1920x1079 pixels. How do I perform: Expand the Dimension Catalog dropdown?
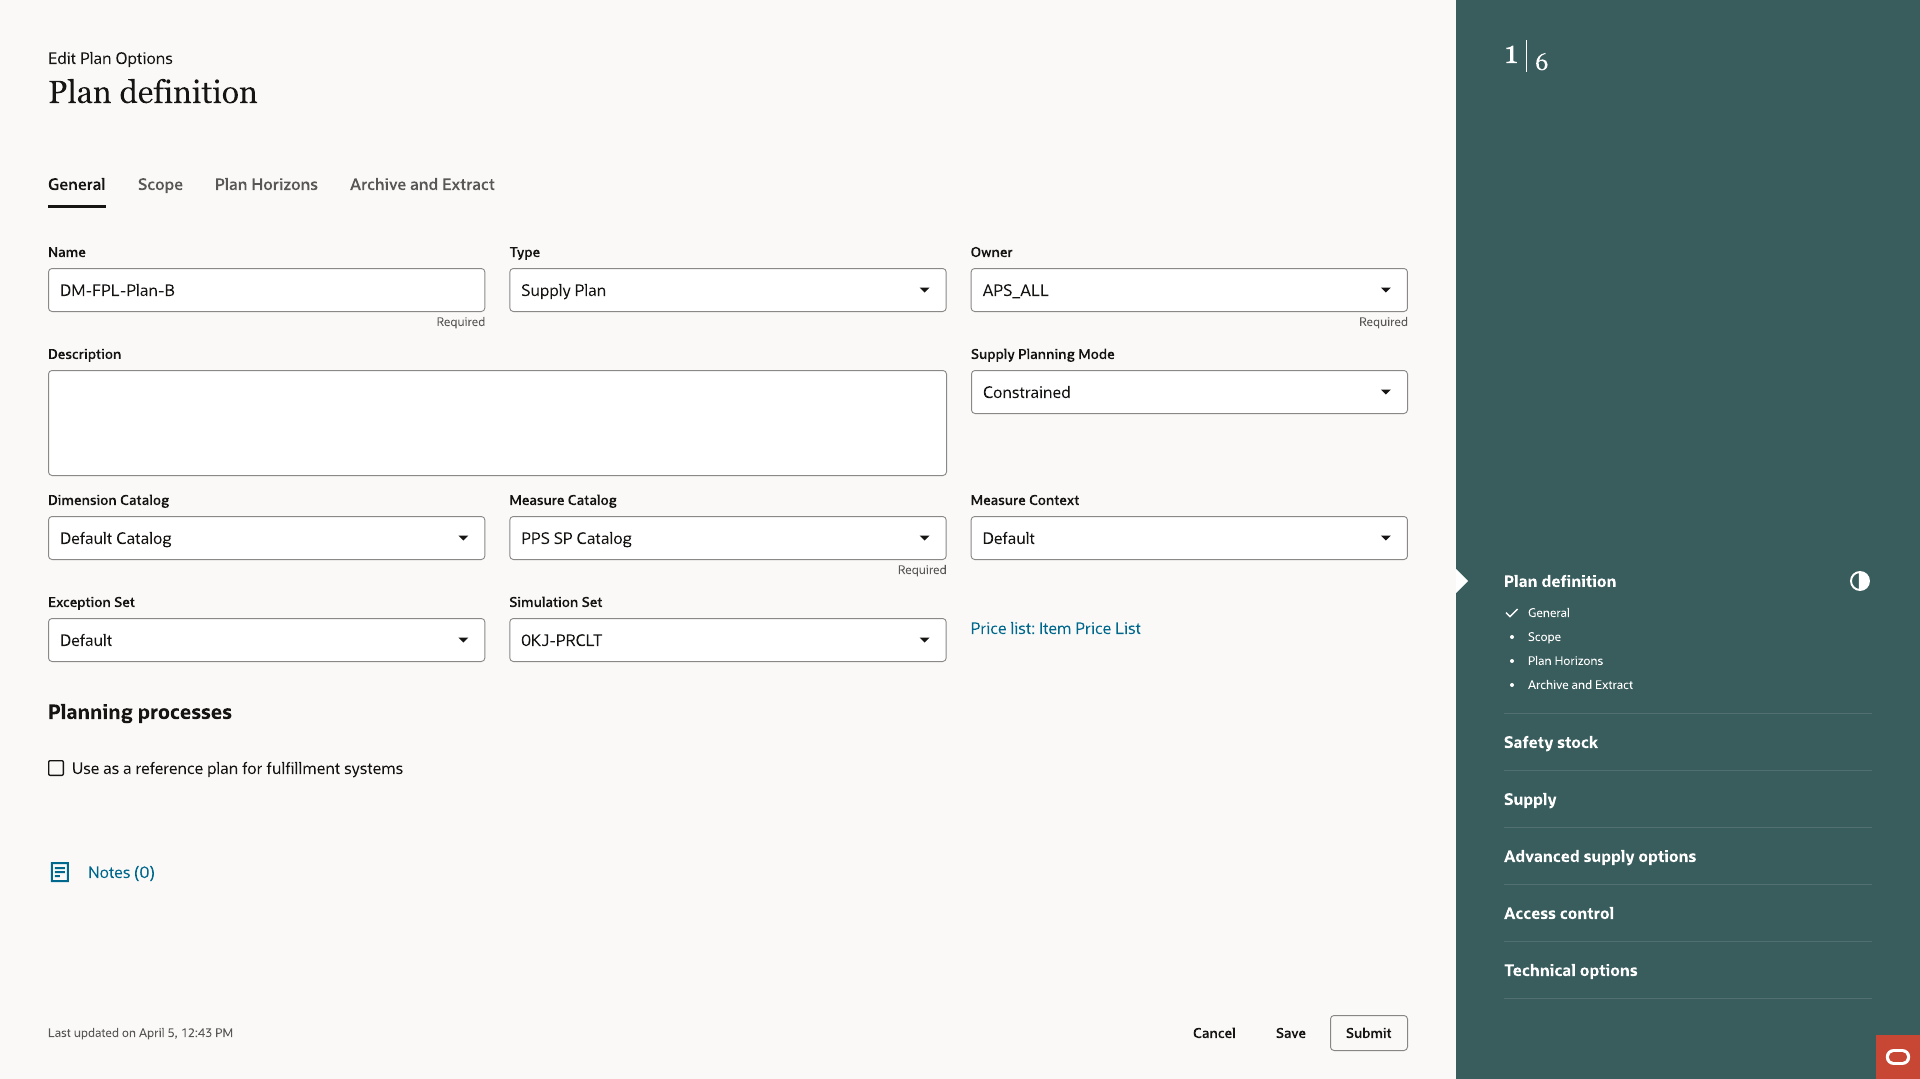(266, 538)
